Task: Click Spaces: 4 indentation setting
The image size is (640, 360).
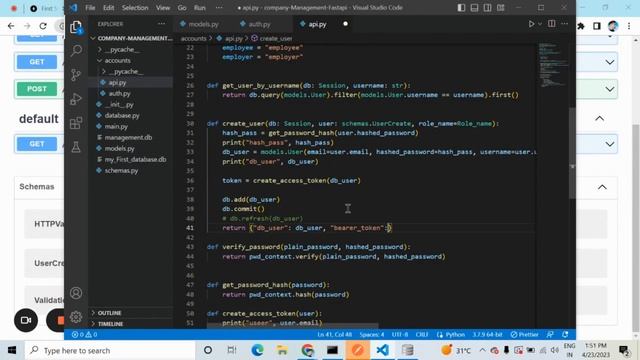Action: point(372,335)
